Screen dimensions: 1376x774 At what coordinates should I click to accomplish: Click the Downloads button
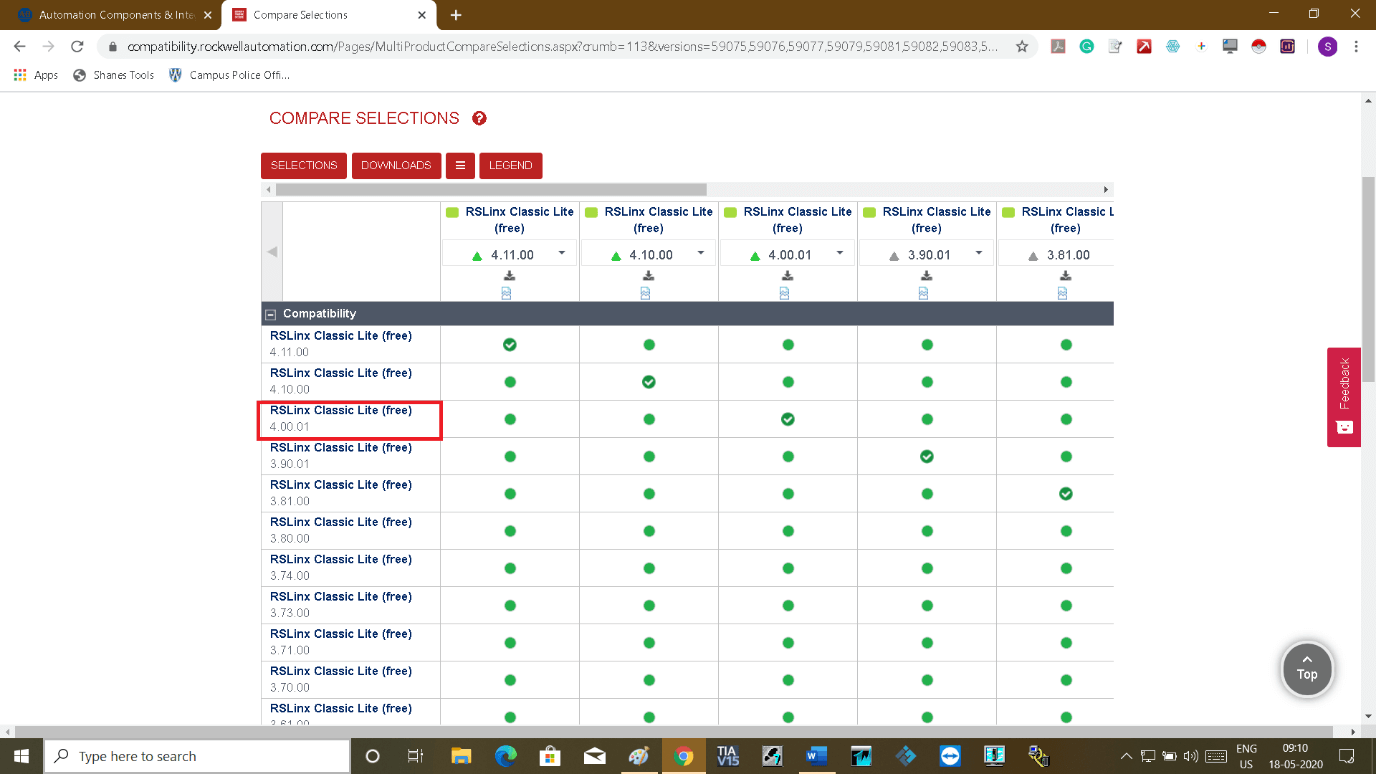[396, 165]
